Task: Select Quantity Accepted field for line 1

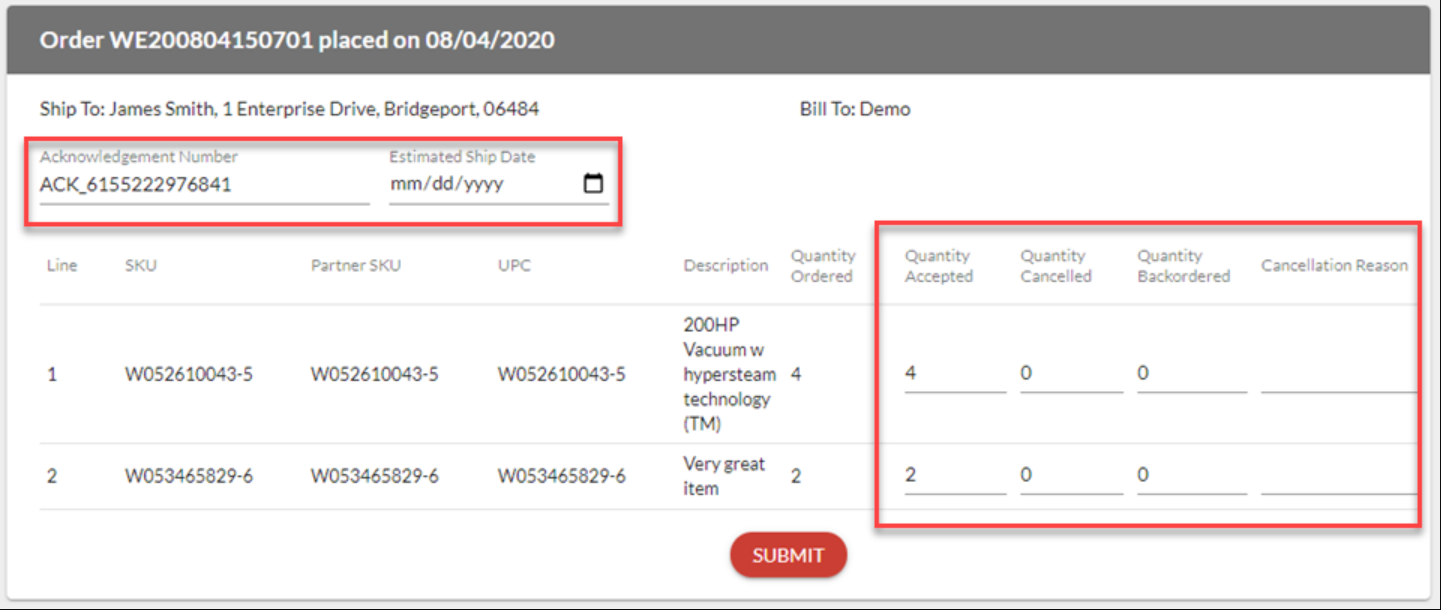Action: [x=954, y=374]
